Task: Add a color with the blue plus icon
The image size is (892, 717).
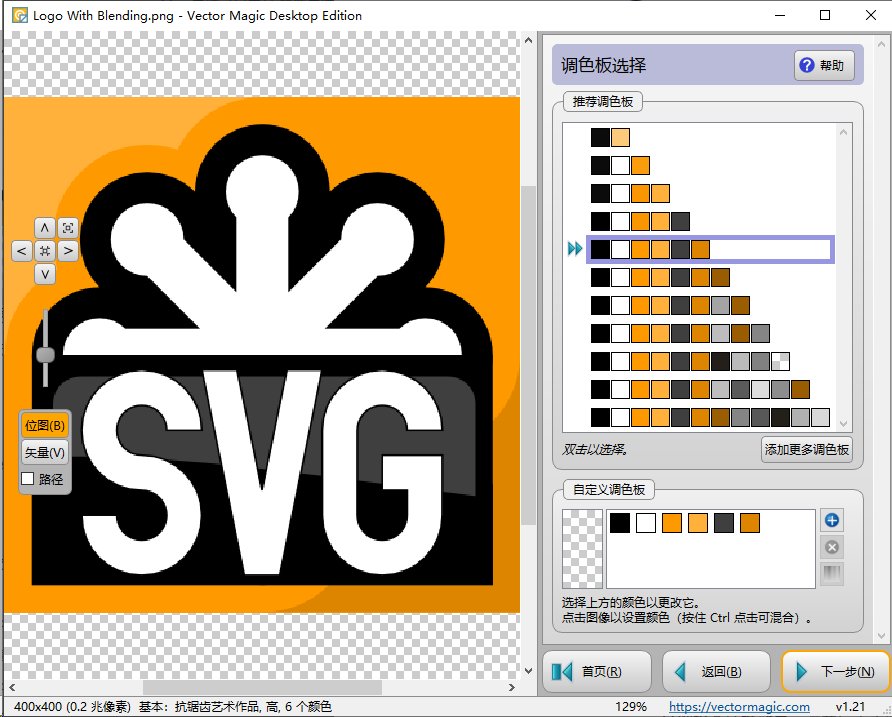Action: click(832, 520)
